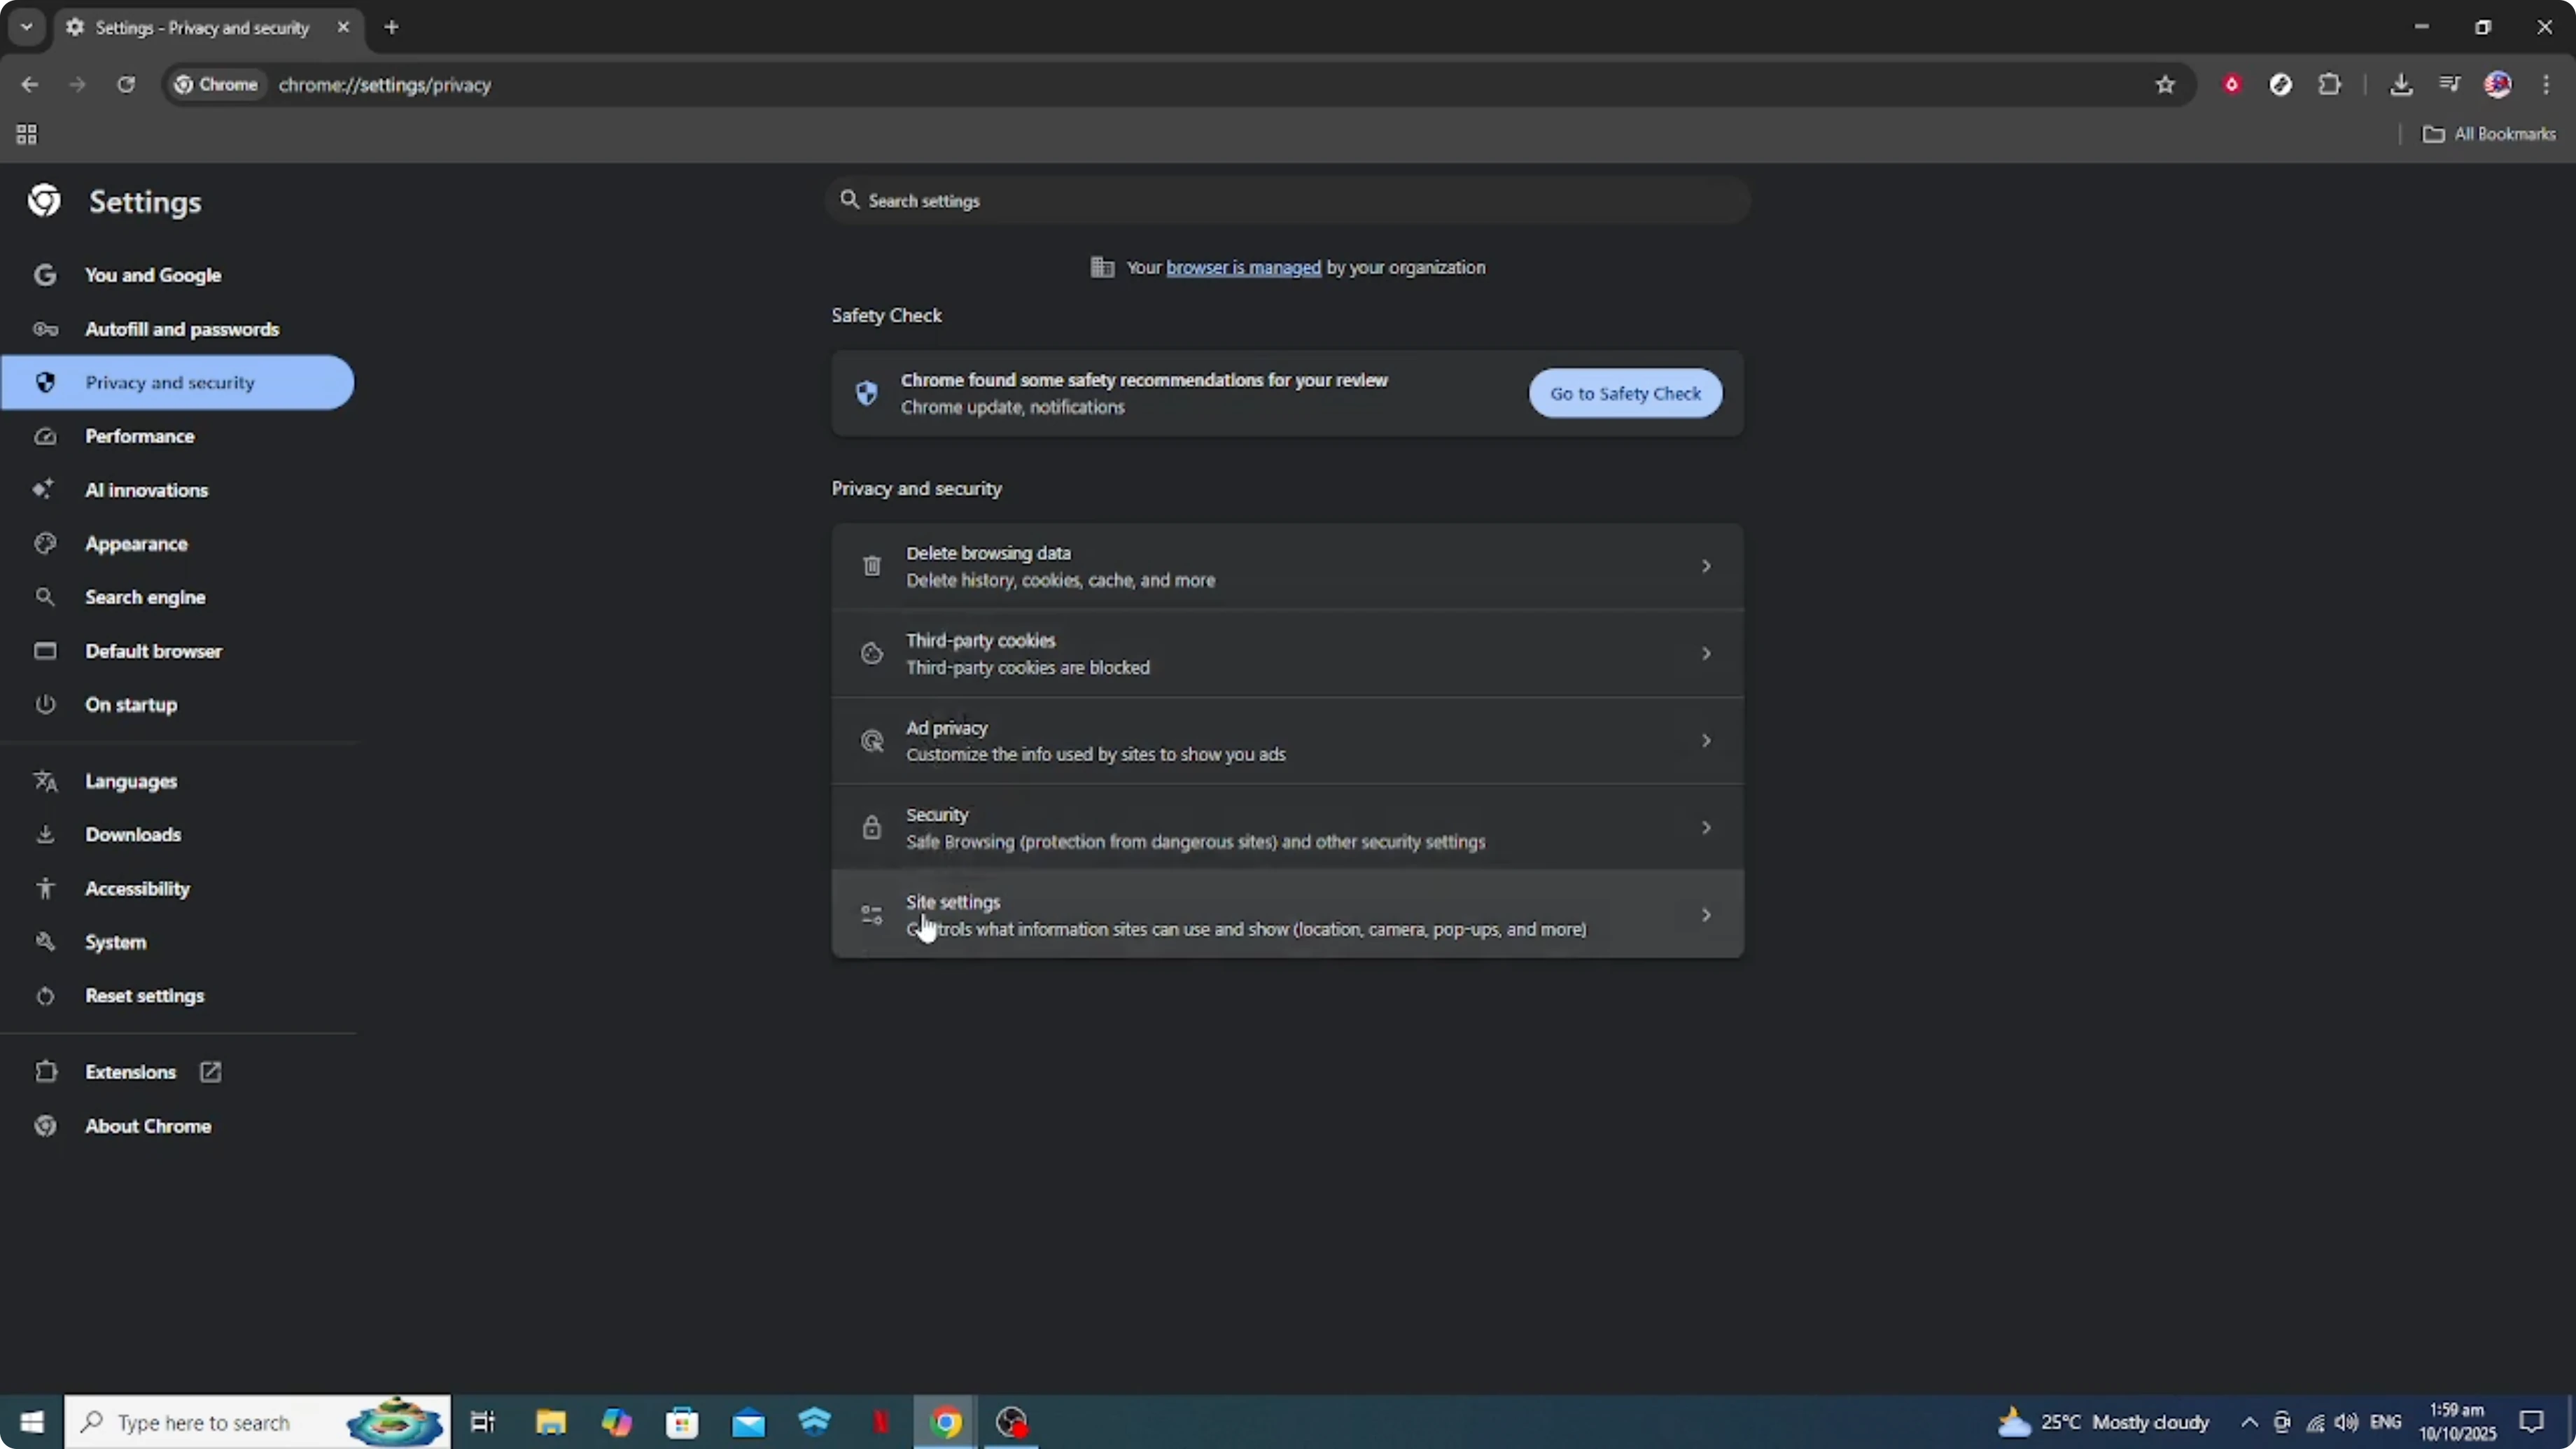The height and width of the screenshot is (1449, 2576).
Task: Open the grid icon below the address bar
Action: pos(26,134)
